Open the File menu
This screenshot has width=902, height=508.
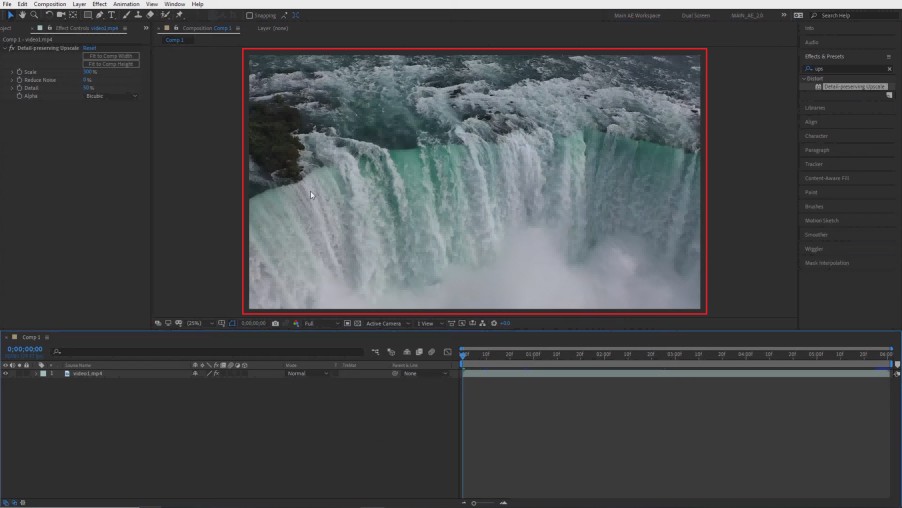(x=7, y=4)
